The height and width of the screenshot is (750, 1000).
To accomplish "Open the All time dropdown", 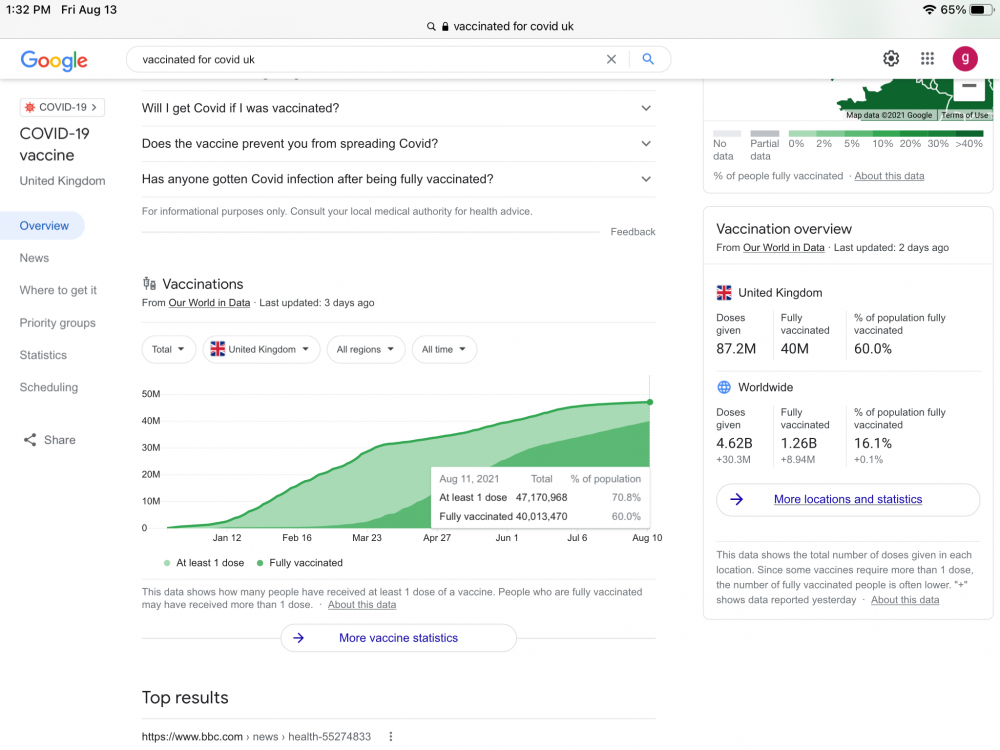I will pos(444,349).
